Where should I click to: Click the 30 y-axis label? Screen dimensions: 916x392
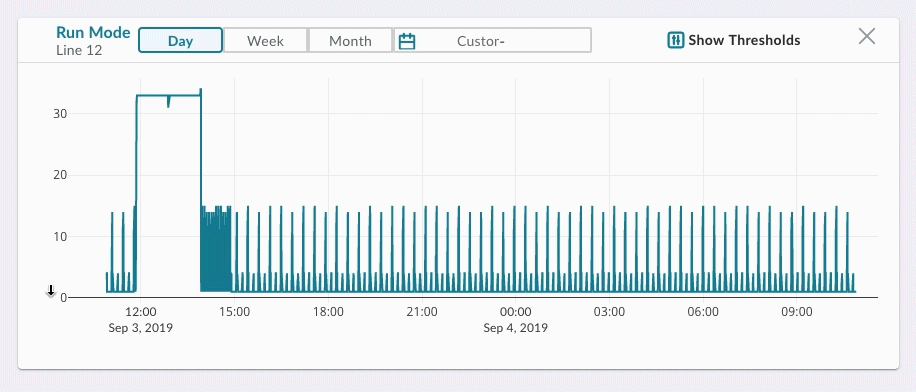pos(60,113)
